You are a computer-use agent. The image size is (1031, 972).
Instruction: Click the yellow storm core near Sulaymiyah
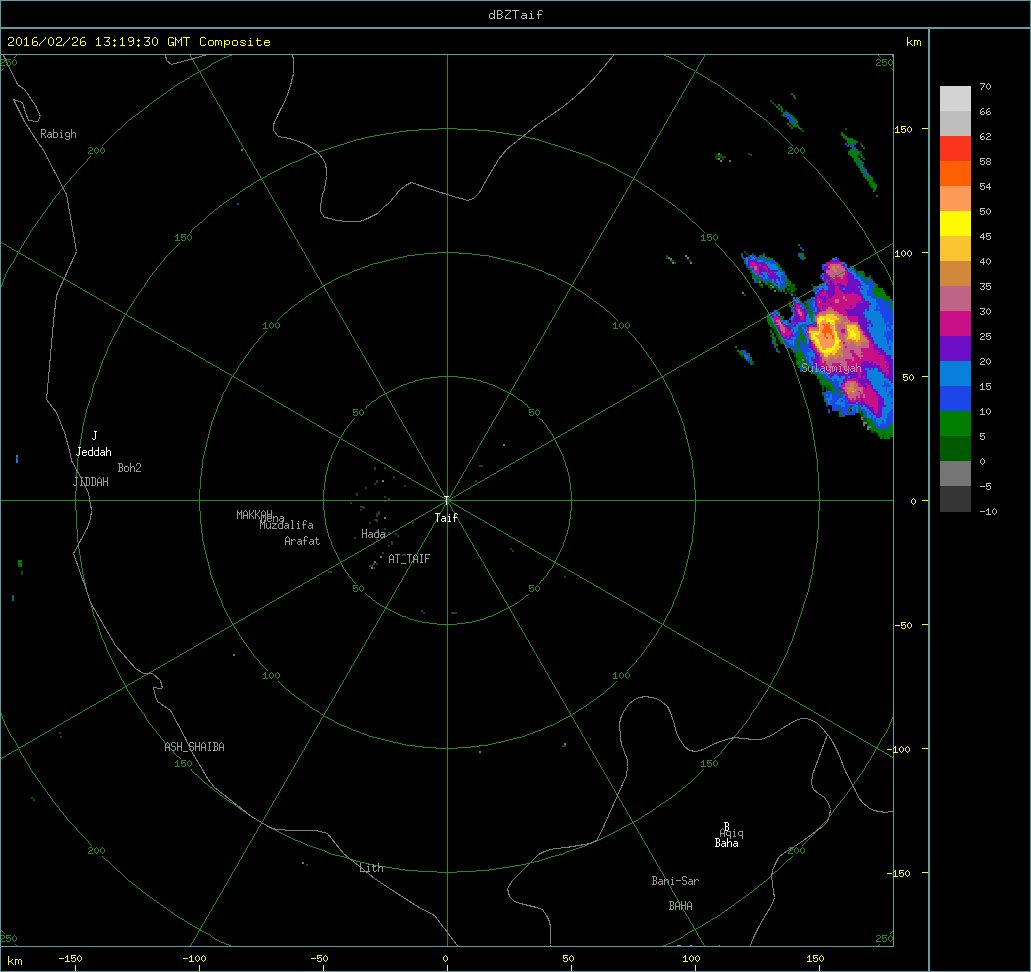pos(824,334)
